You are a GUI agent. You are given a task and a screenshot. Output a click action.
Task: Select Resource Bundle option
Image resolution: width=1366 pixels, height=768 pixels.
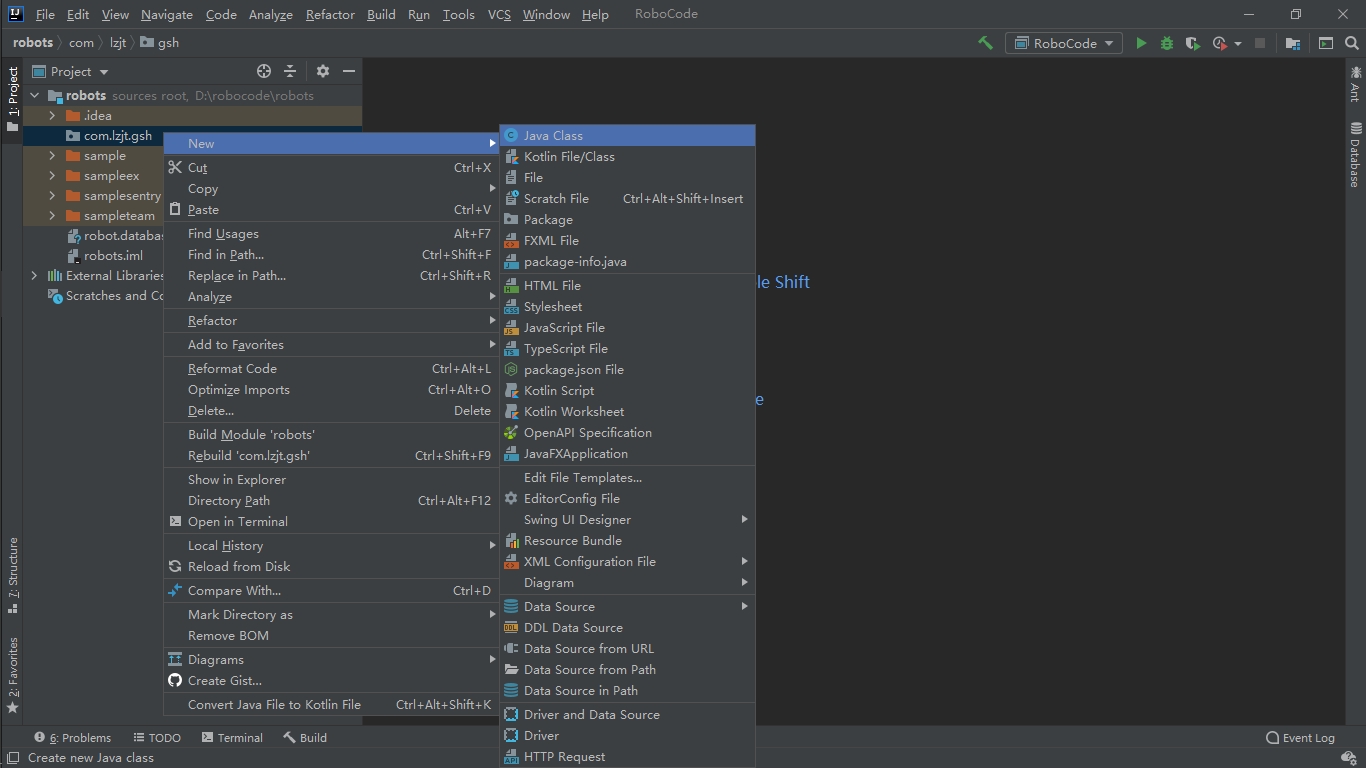tap(627, 540)
